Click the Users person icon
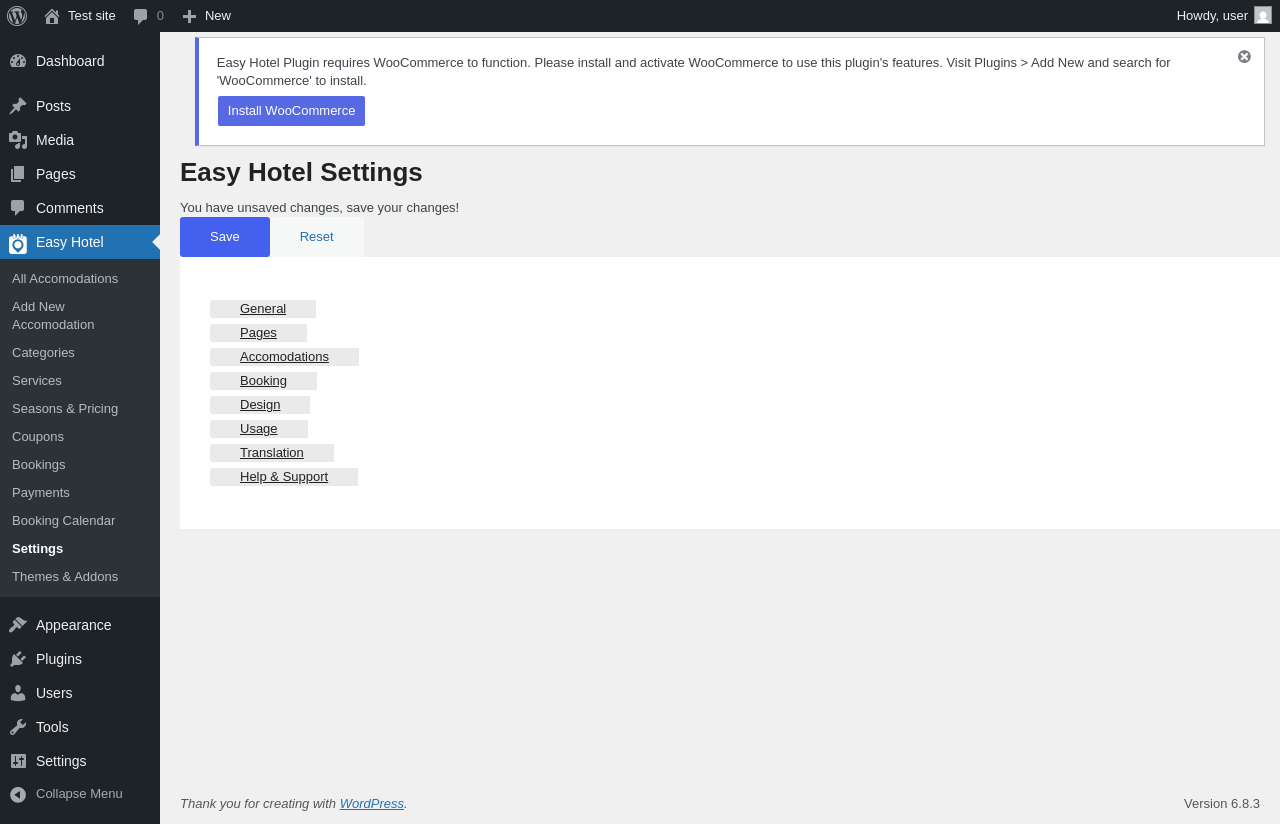Viewport: 1280px width, 824px height. pos(18,693)
